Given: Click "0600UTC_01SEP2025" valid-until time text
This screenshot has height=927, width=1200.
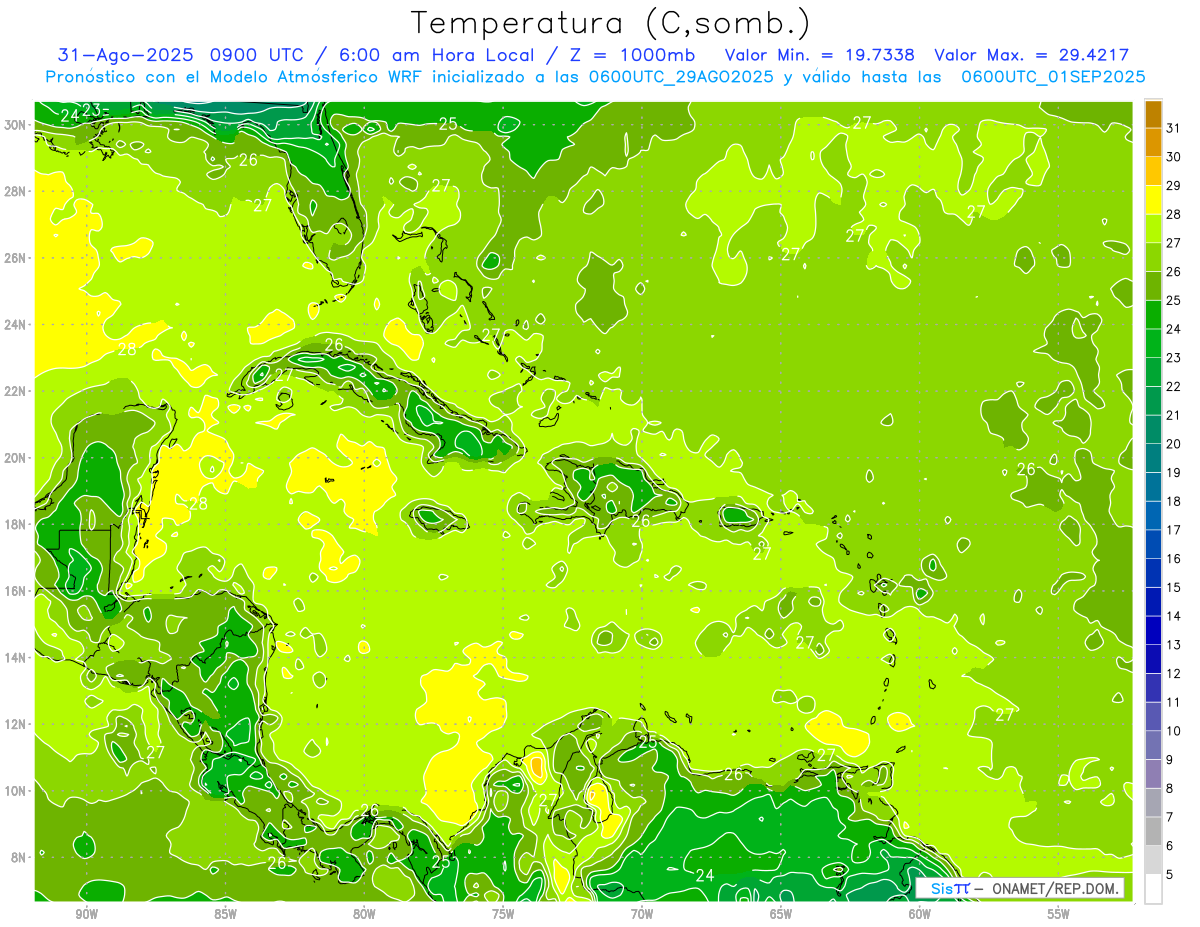Looking at the screenshot, I should tap(1053, 77).
